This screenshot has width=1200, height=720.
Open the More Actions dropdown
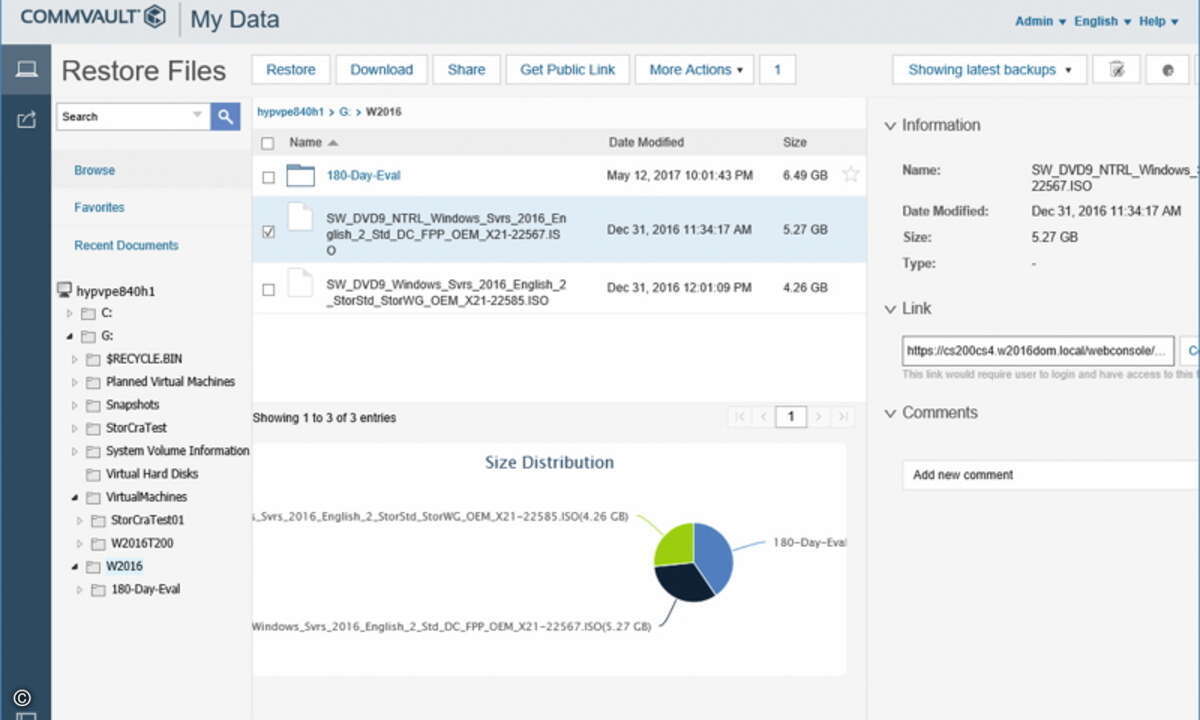point(695,70)
